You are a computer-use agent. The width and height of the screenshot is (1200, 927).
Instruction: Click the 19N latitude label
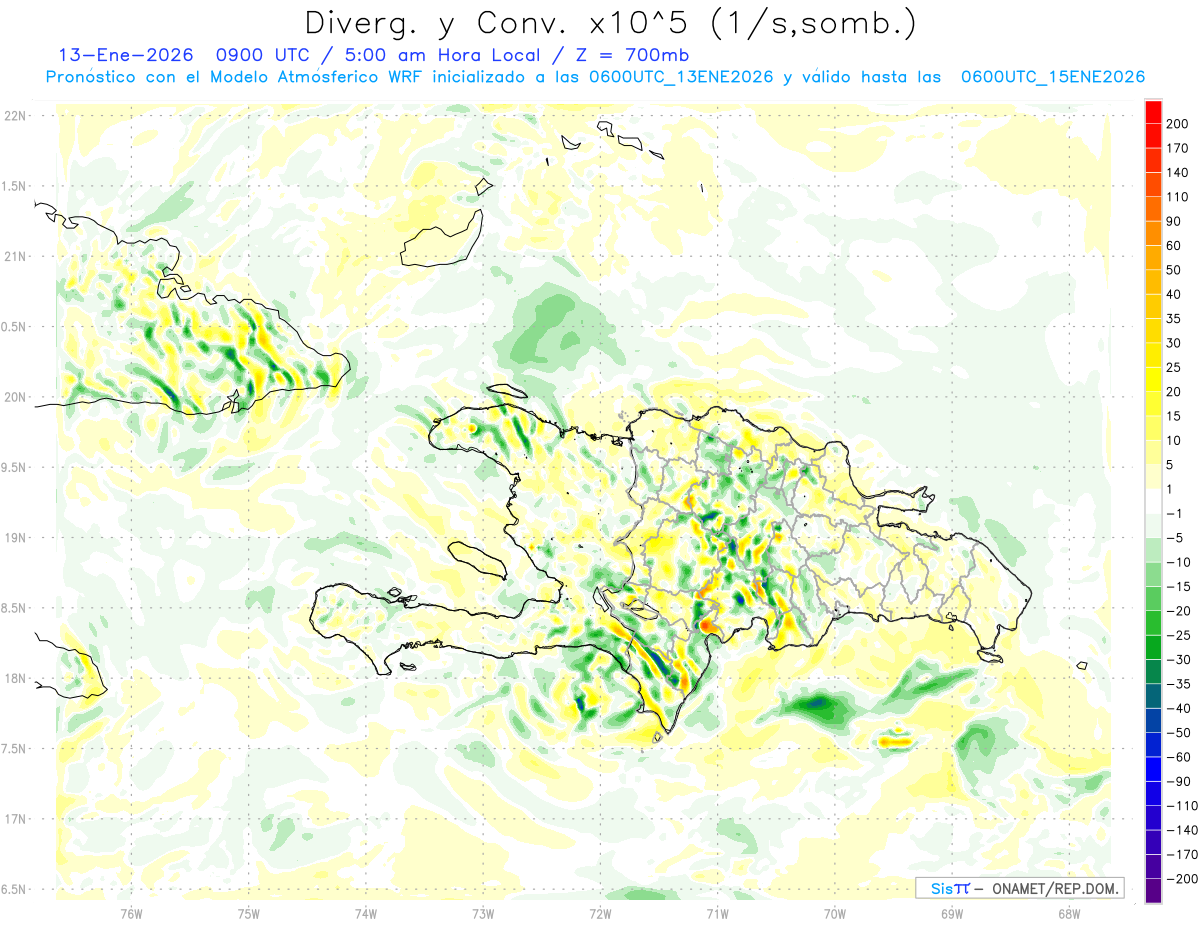tap(16, 538)
